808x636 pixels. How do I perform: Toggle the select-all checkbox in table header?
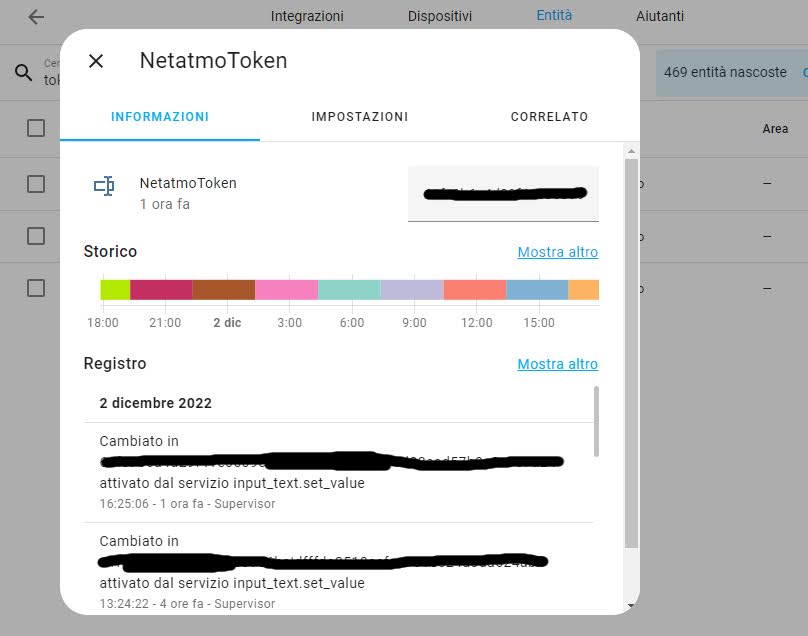(x=36, y=128)
